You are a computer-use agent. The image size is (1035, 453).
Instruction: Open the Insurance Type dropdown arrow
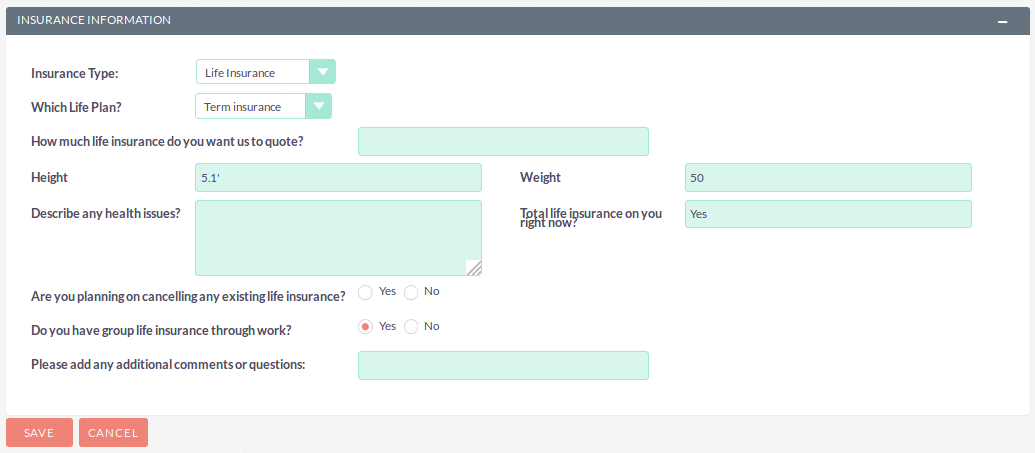pyautogui.click(x=322, y=72)
